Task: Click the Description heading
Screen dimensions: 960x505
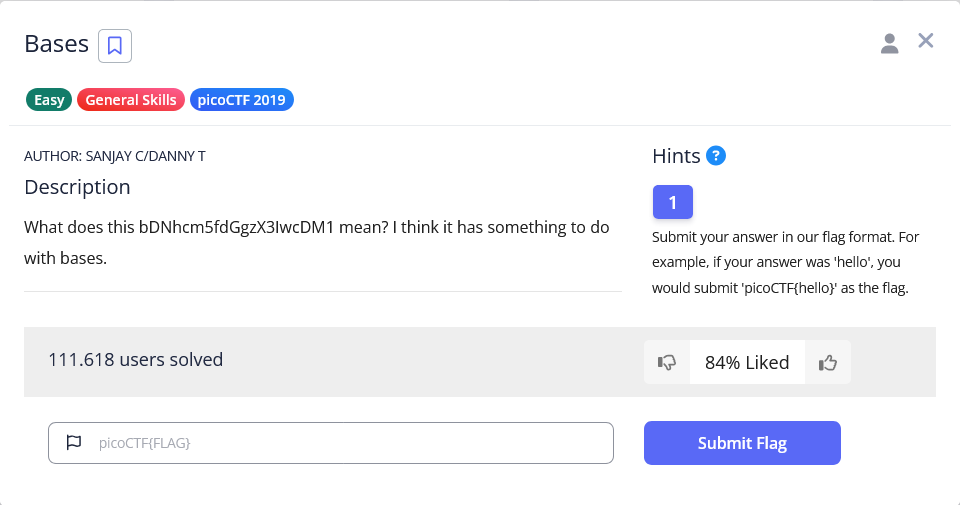Action: 77,187
